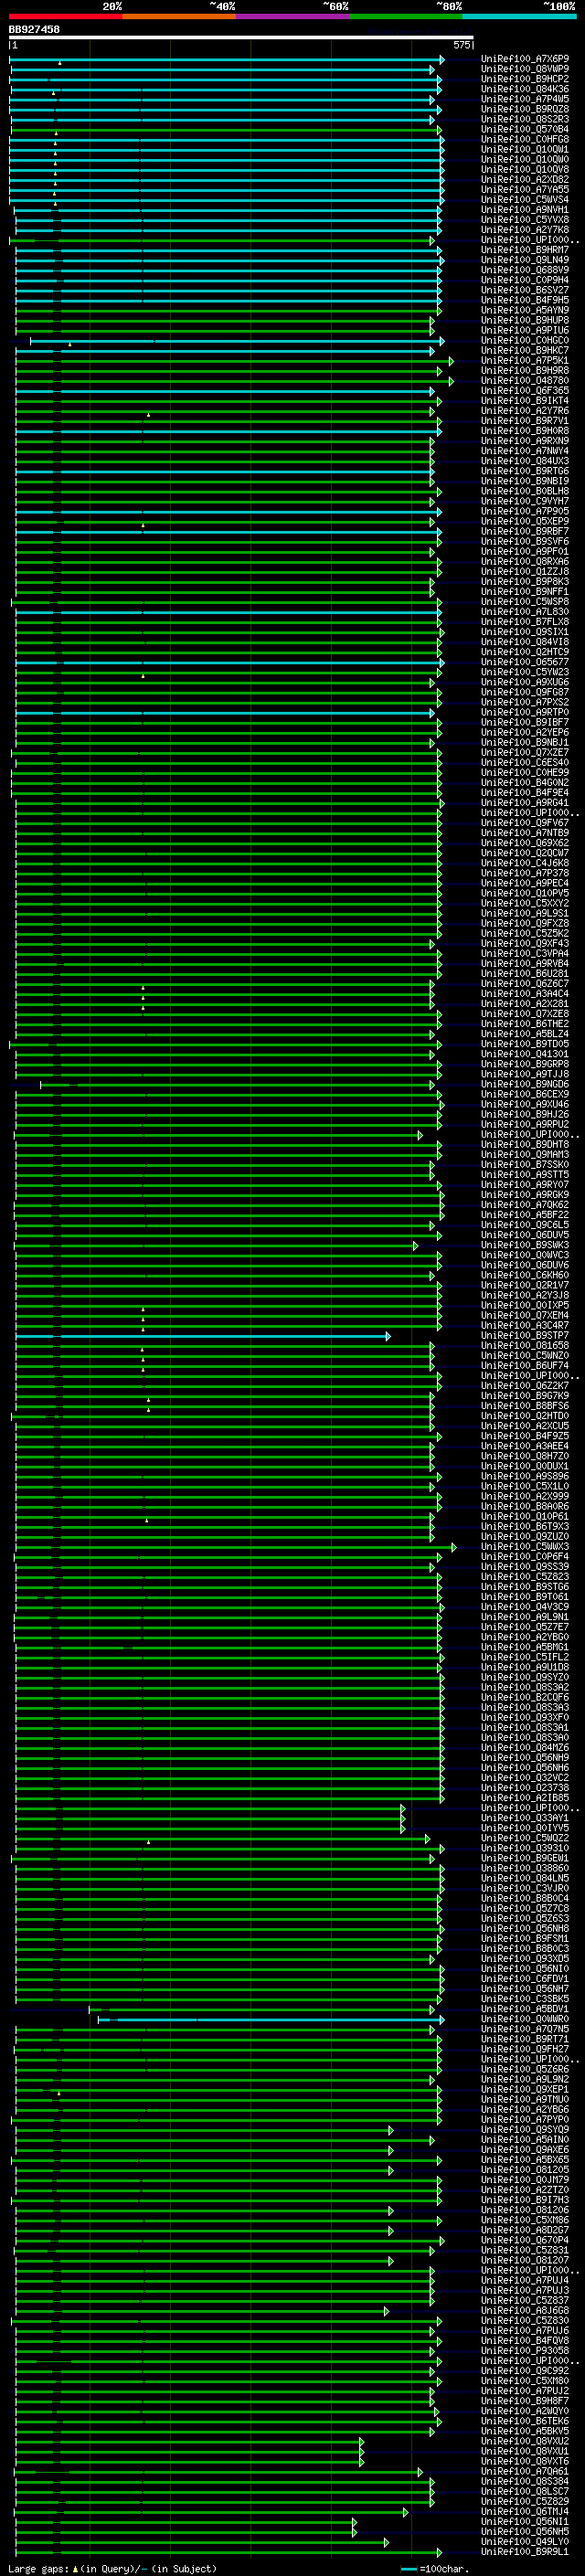Open hit label UniRef100_O48780
The image size is (585, 2576).
(x=525, y=381)
